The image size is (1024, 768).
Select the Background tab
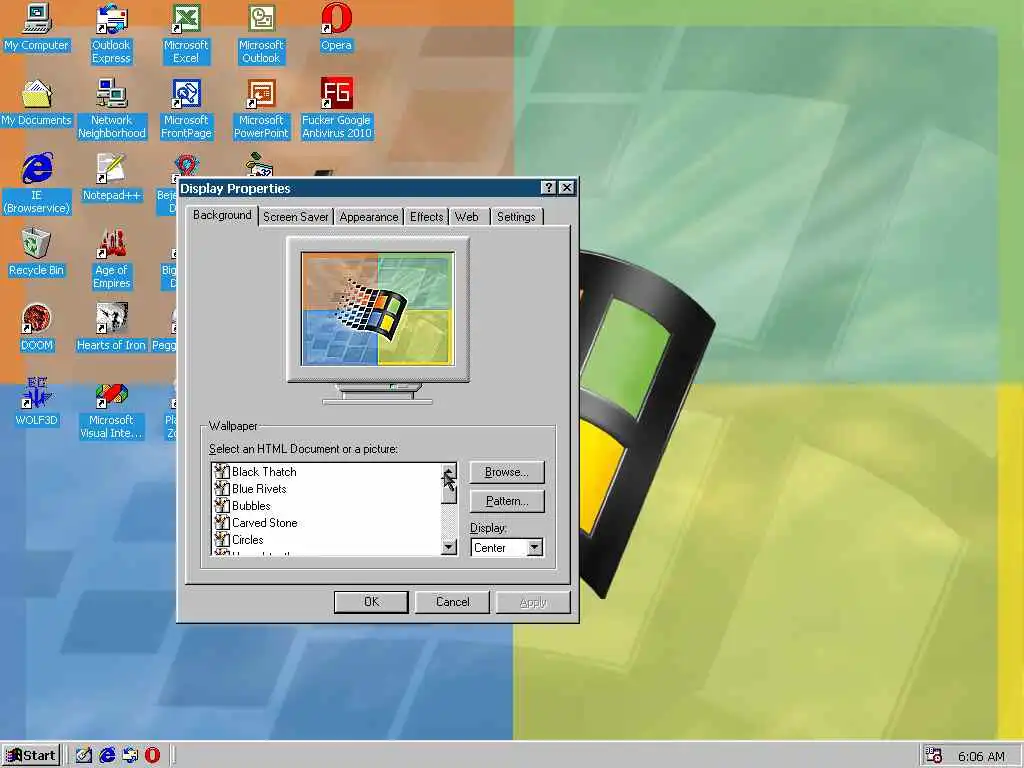pyautogui.click(x=222, y=216)
